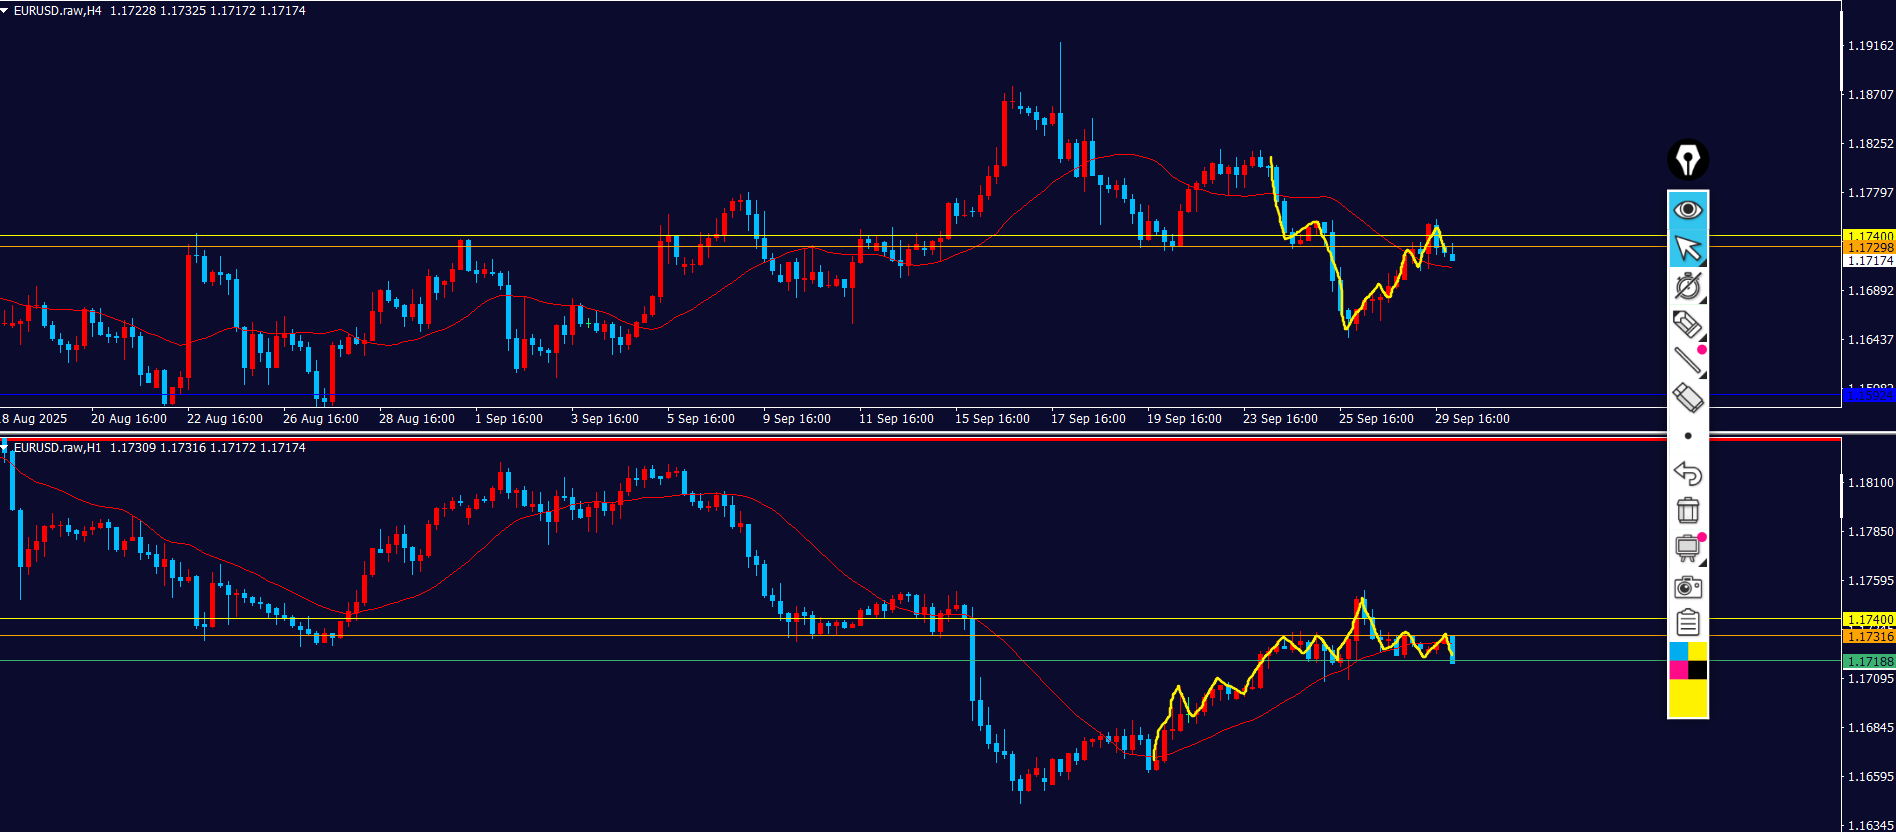Click the triangle beside EURUSD.raw,H1 title
The height and width of the screenshot is (832, 1896).
click(x=5, y=447)
